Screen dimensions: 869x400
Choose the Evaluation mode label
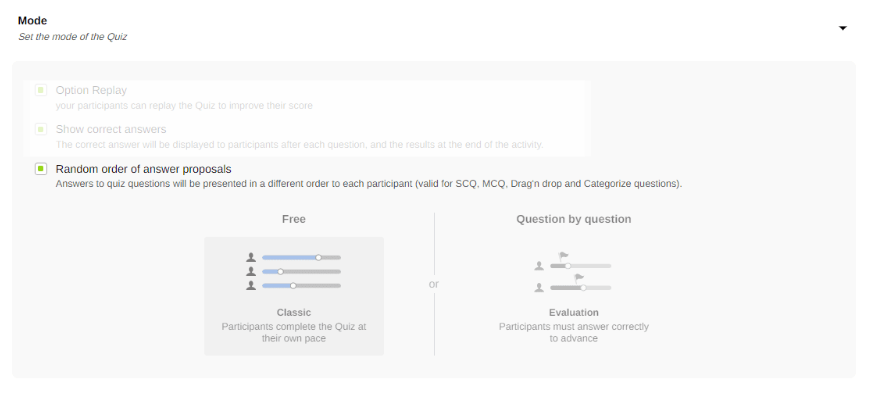pos(573,312)
